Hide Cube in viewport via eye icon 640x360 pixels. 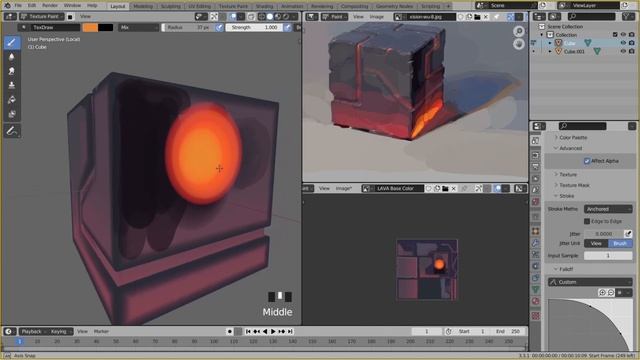click(x=623, y=43)
